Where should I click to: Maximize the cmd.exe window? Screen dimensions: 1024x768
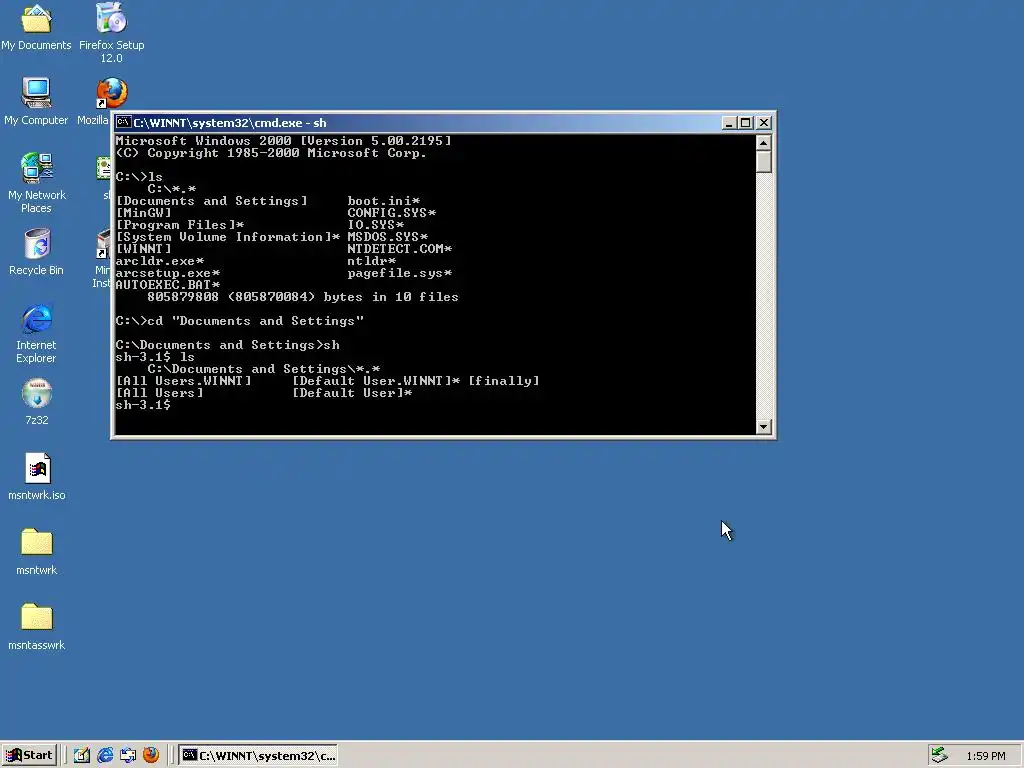click(745, 123)
